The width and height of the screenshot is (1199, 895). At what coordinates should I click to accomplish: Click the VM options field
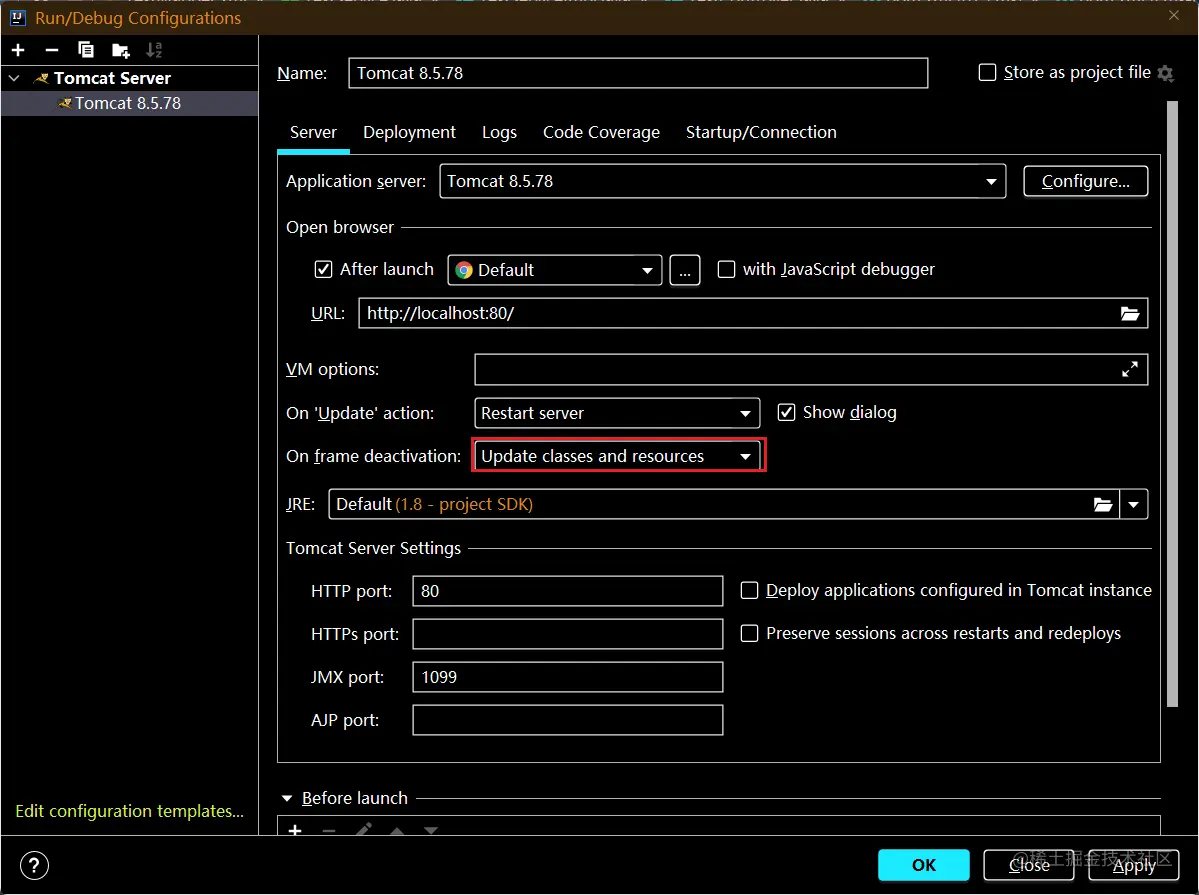click(x=811, y=369)
